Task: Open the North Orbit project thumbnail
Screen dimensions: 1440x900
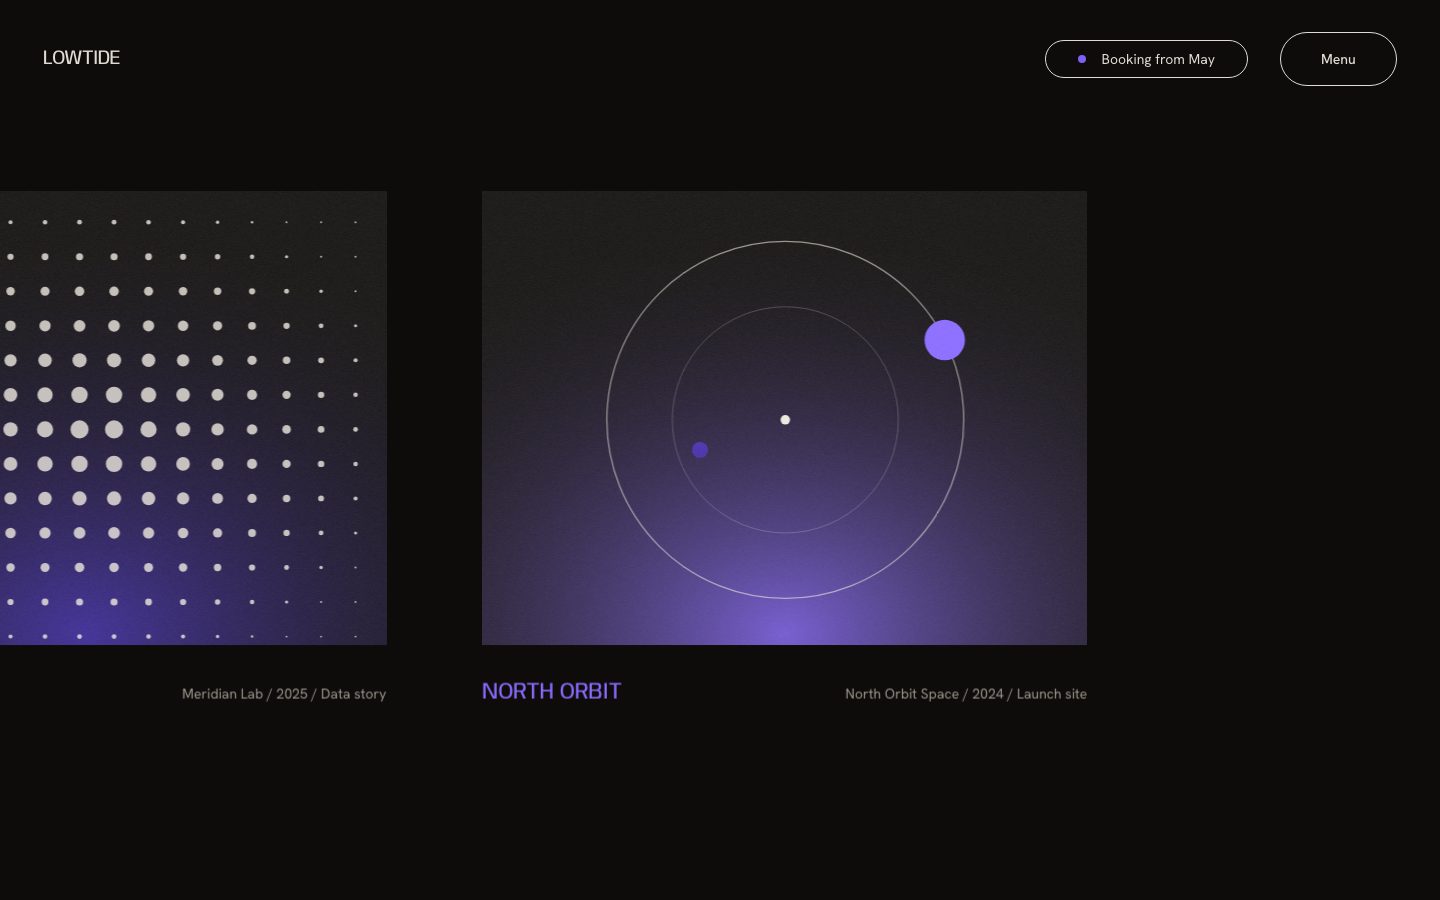Action: (x=784, y=418)
